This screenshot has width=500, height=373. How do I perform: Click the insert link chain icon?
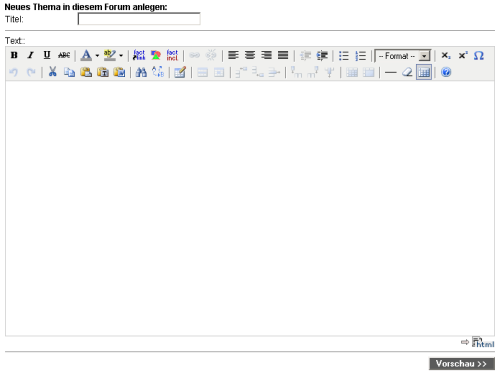click(194, 55)
